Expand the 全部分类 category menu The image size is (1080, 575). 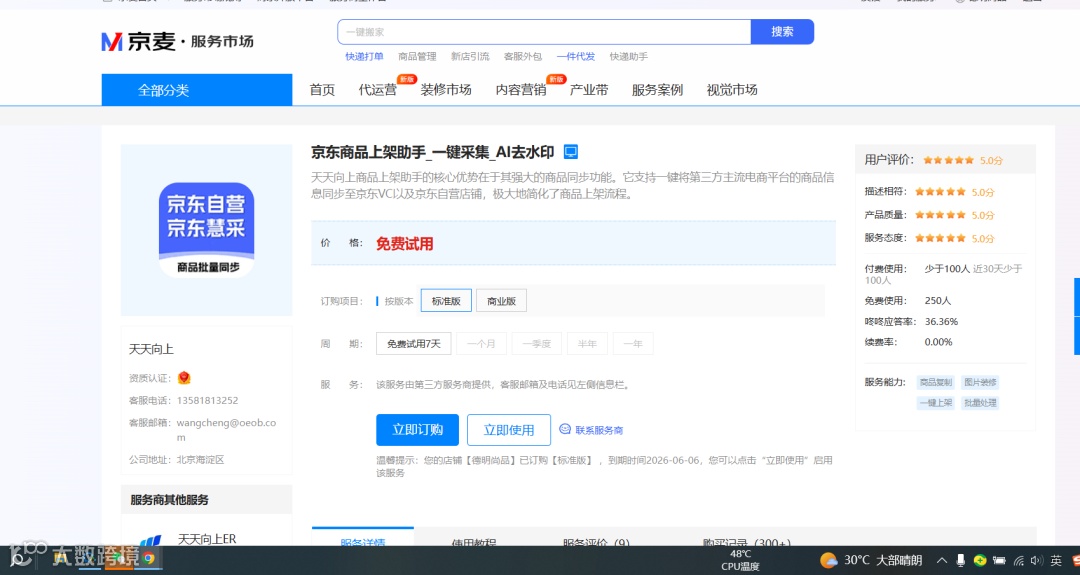[x=197, y=90]
